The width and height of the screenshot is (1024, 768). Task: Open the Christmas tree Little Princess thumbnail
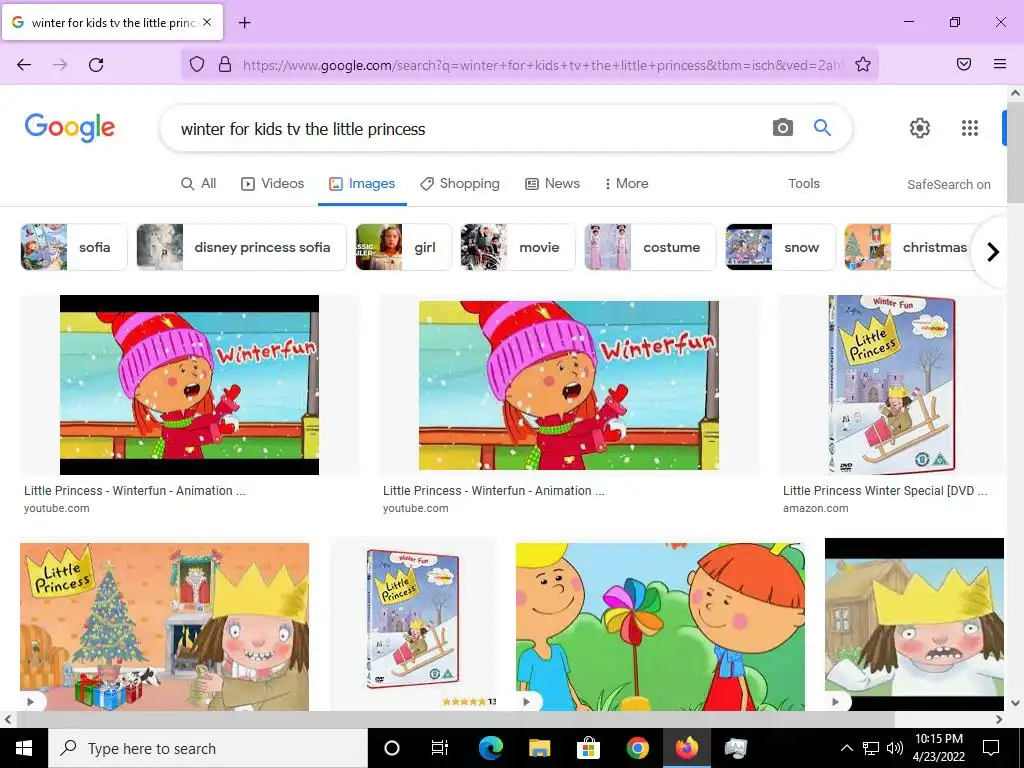click(165, 626)
